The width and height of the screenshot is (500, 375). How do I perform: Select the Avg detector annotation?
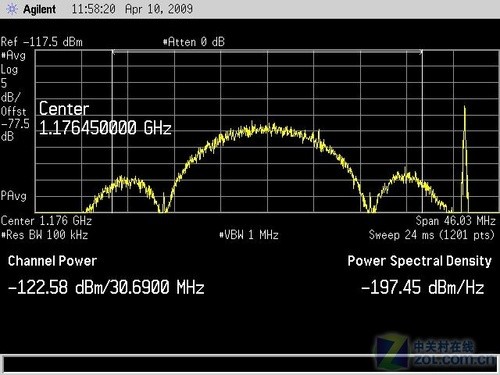coord(13,55)
